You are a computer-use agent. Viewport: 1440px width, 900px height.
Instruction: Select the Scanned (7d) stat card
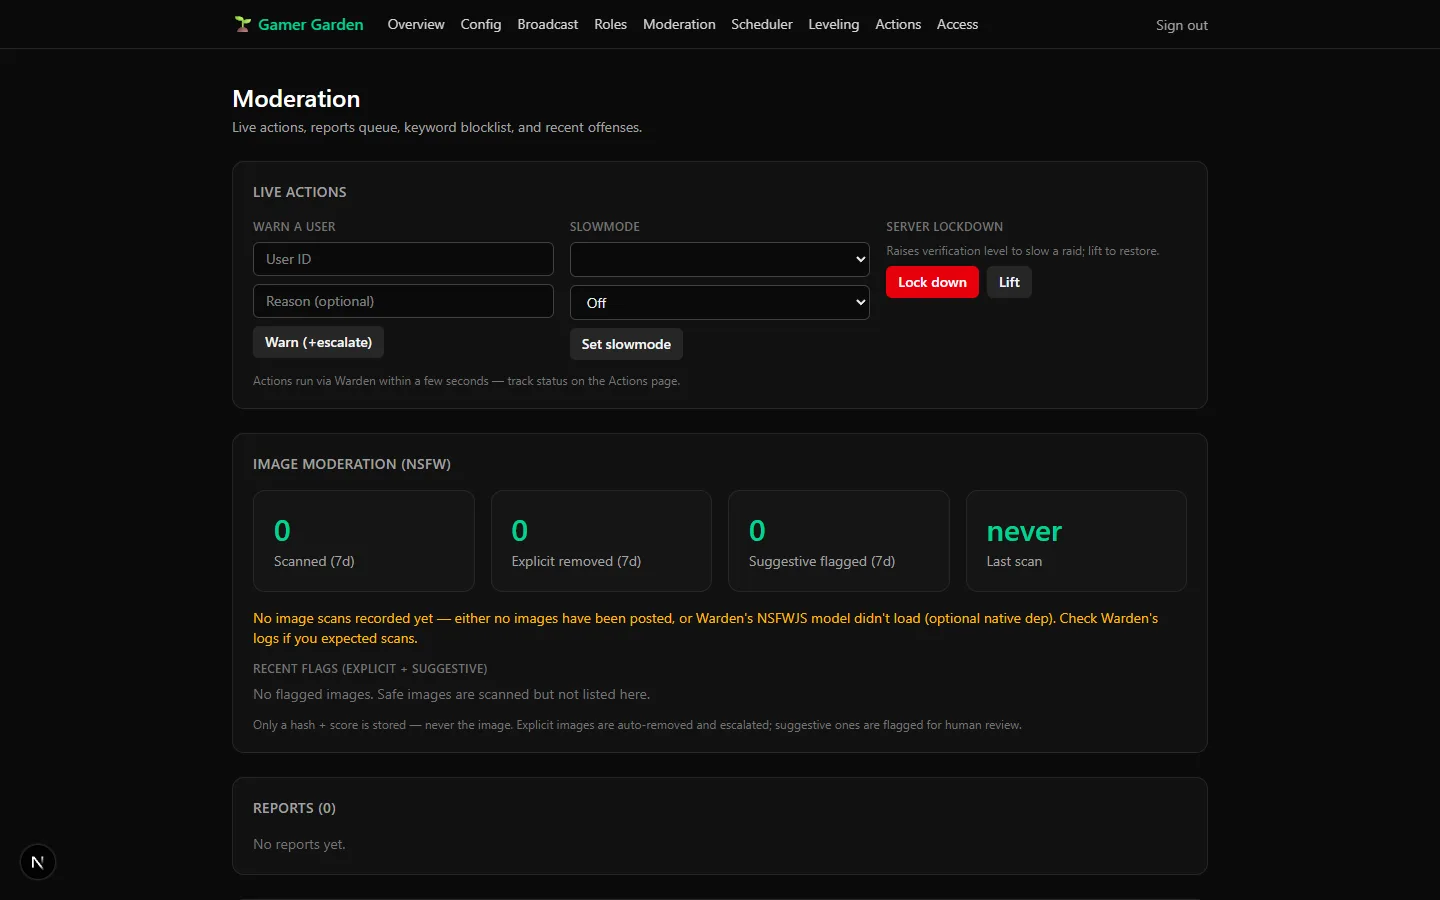click(x=364, y=541)
